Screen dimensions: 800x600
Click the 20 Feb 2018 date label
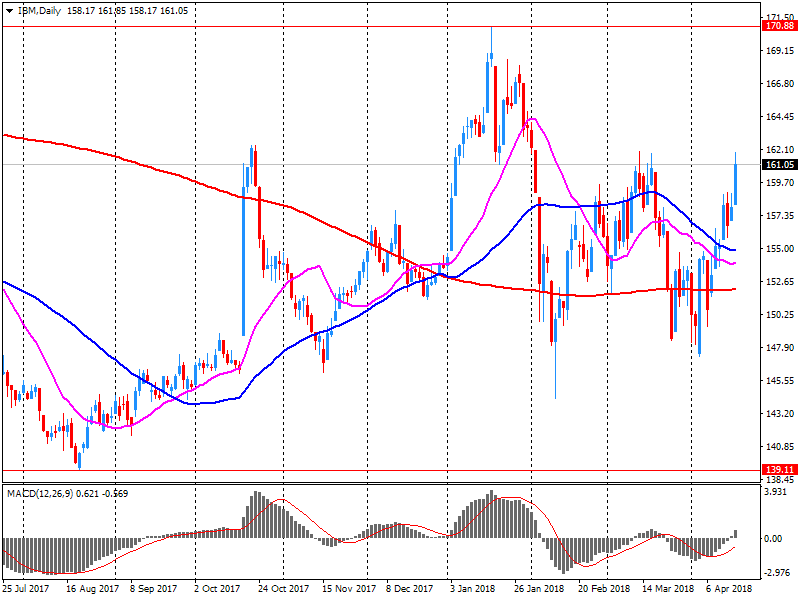604,589
